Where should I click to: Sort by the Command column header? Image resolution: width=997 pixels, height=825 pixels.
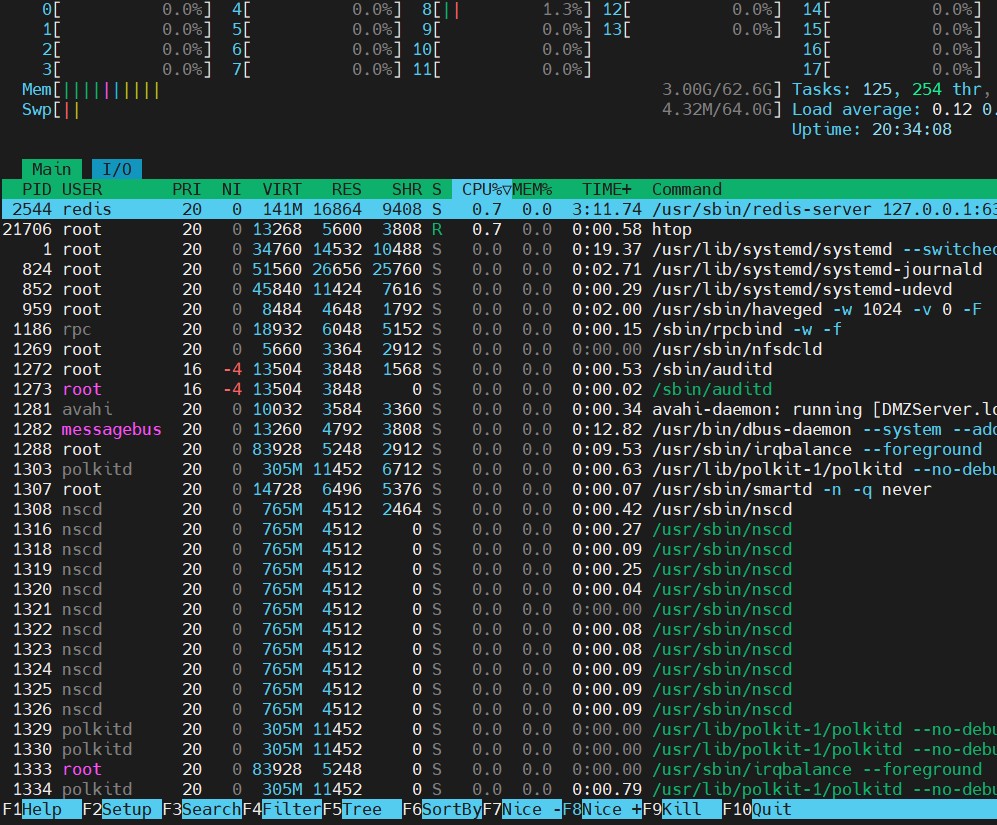(687, 189)
